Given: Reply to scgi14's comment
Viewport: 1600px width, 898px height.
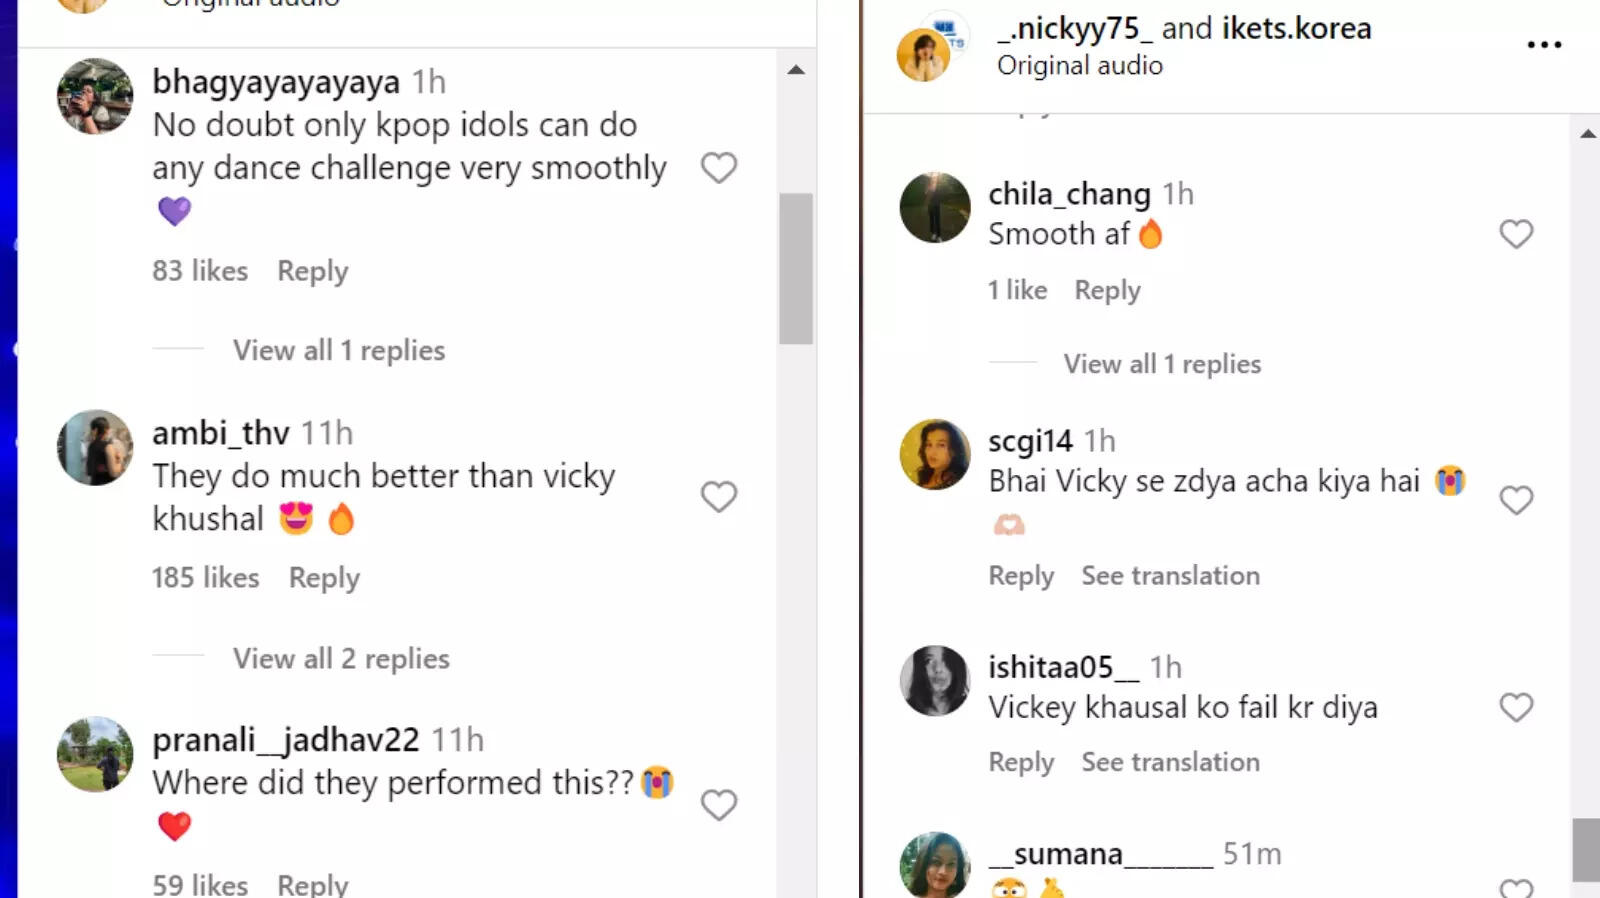Looking at the screenshot, I should [x=1021, y=576].
